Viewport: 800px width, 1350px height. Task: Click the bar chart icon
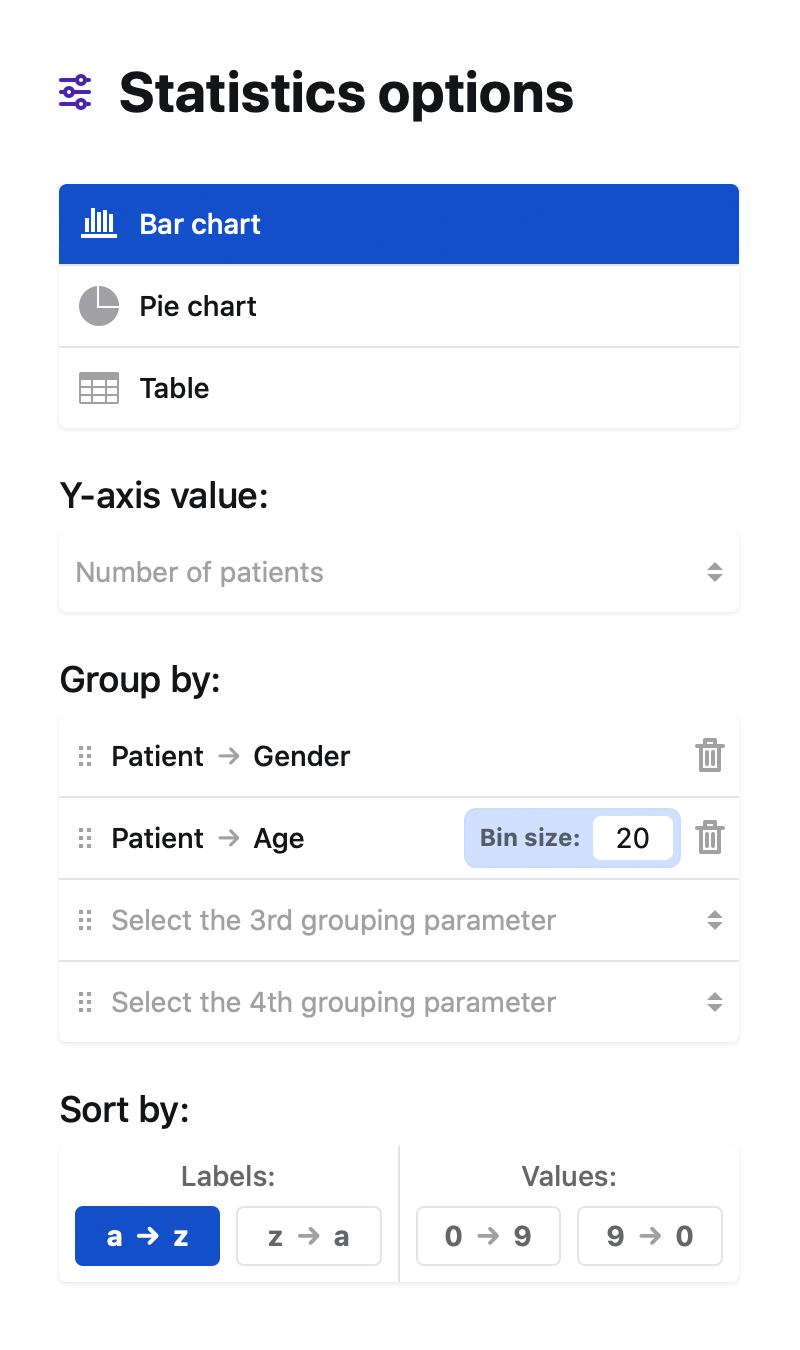click(99, 224)
